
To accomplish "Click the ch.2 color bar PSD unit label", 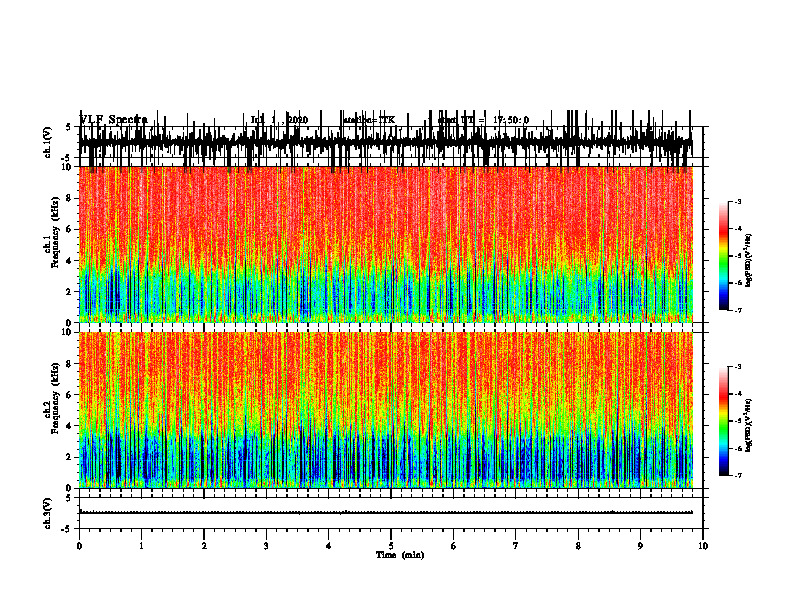I will click(x=749, y=423).
